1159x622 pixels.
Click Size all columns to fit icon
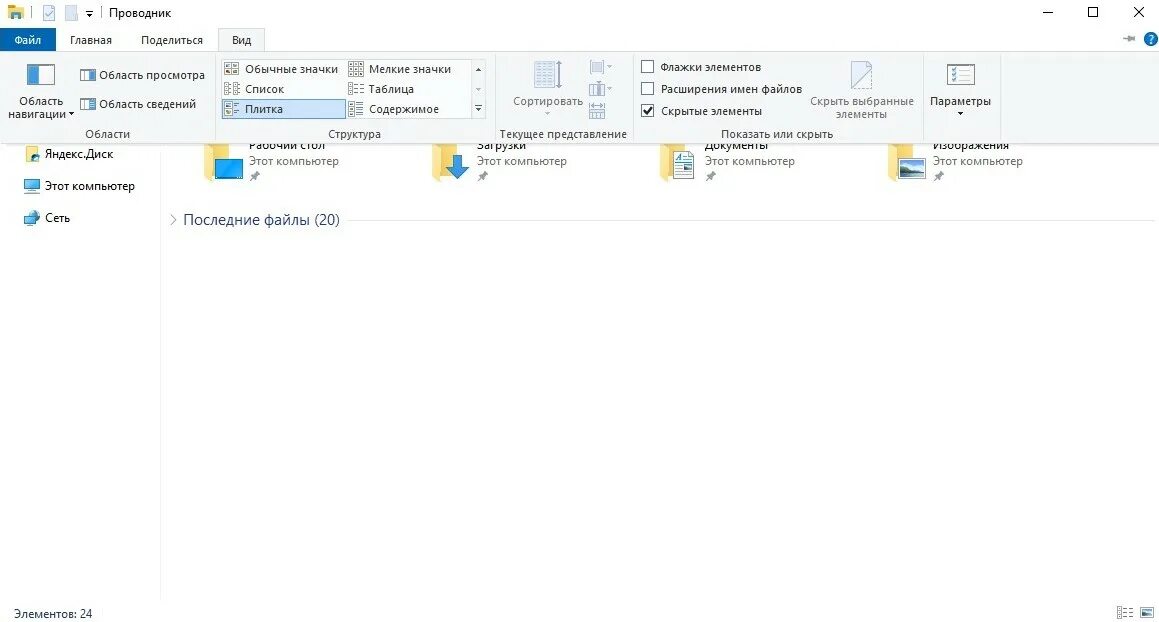(597, 111)
